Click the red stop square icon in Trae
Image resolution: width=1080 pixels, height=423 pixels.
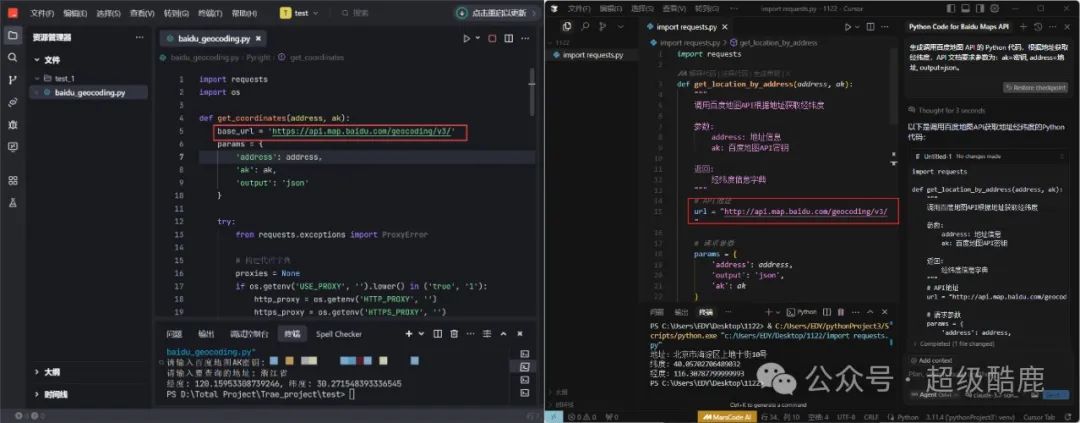(492, 39)
